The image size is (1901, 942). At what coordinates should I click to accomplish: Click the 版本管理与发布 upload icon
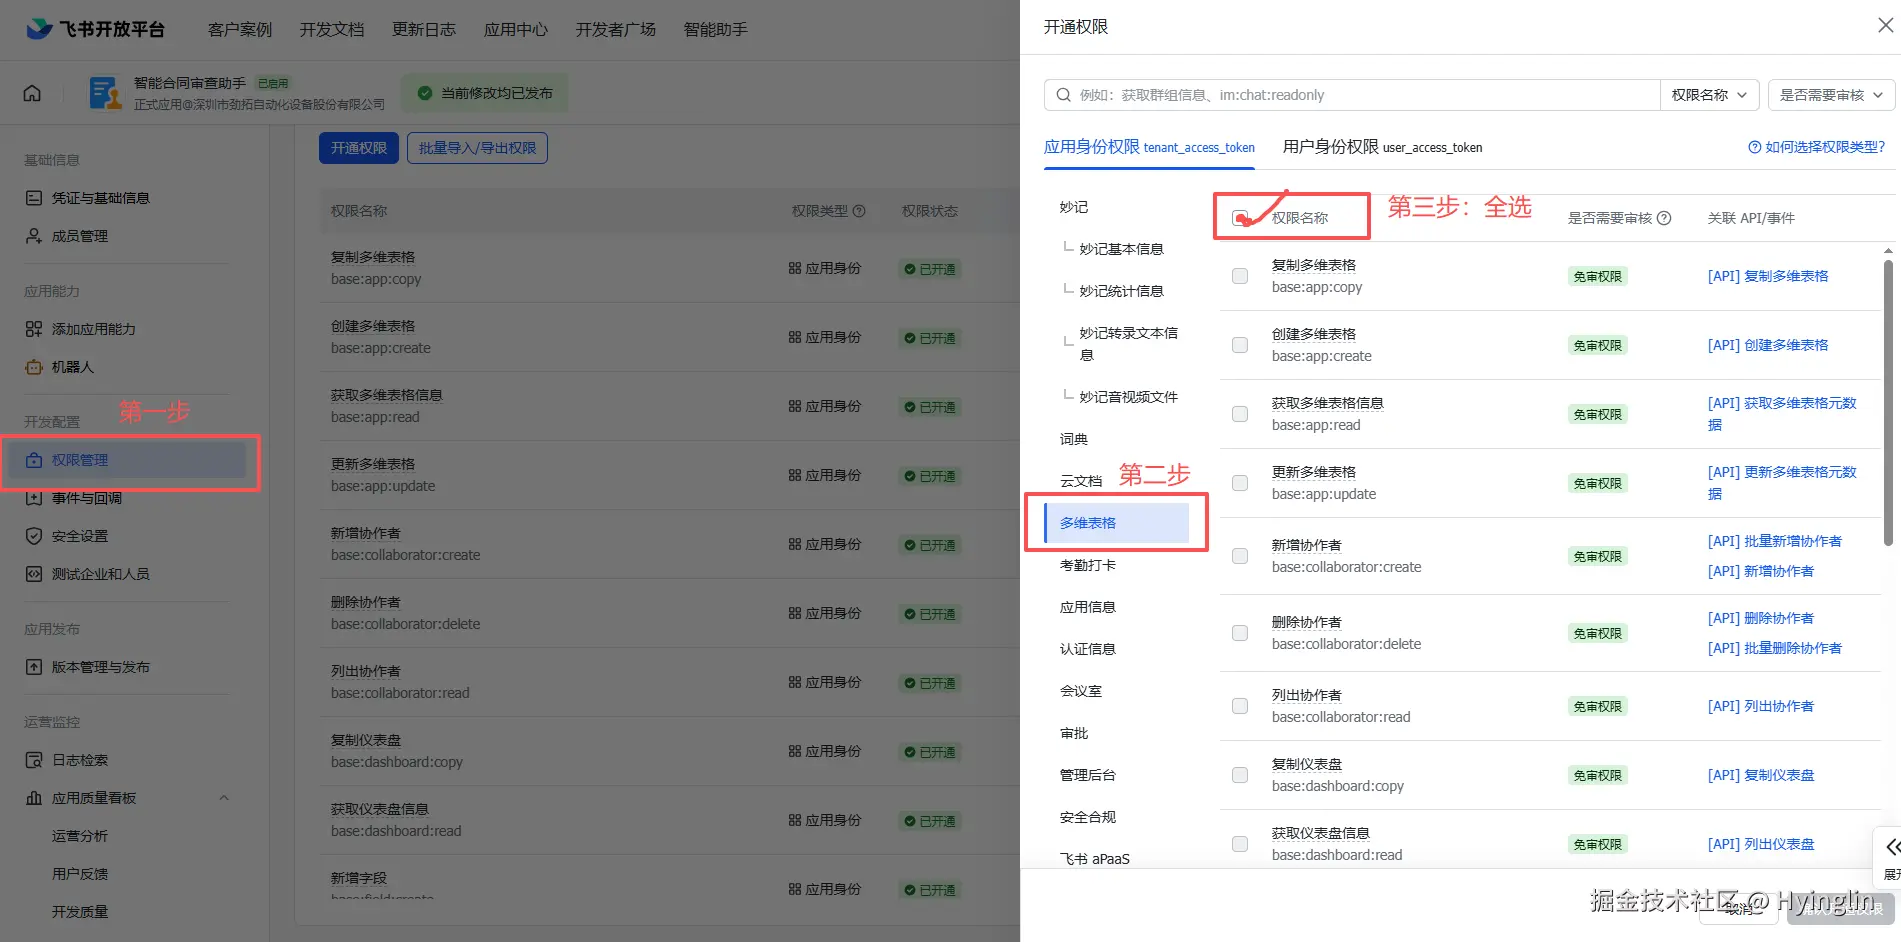[34, 667]
